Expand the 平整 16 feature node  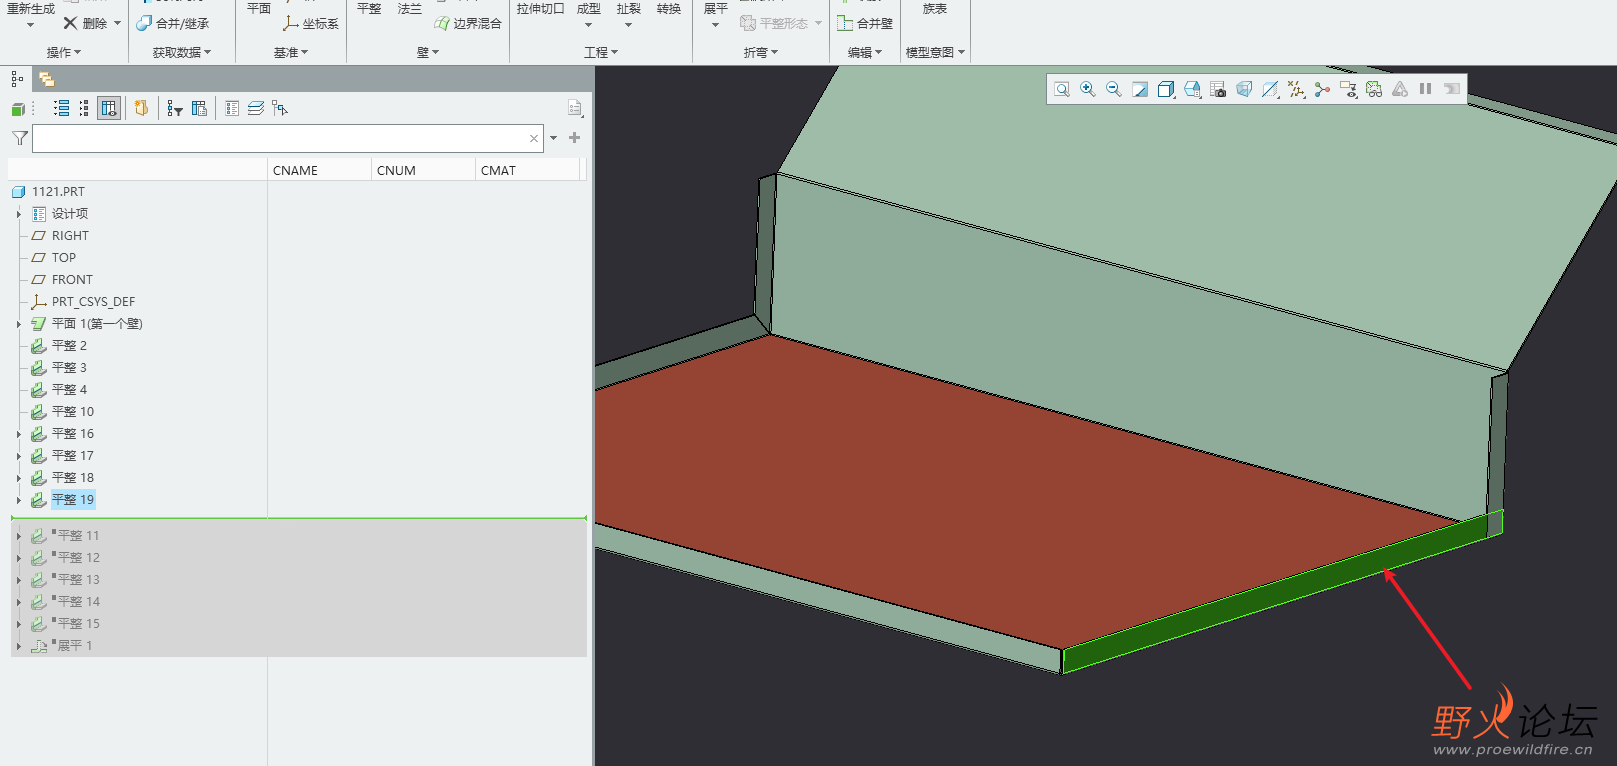pyautogui.click(x=18, y=434)
